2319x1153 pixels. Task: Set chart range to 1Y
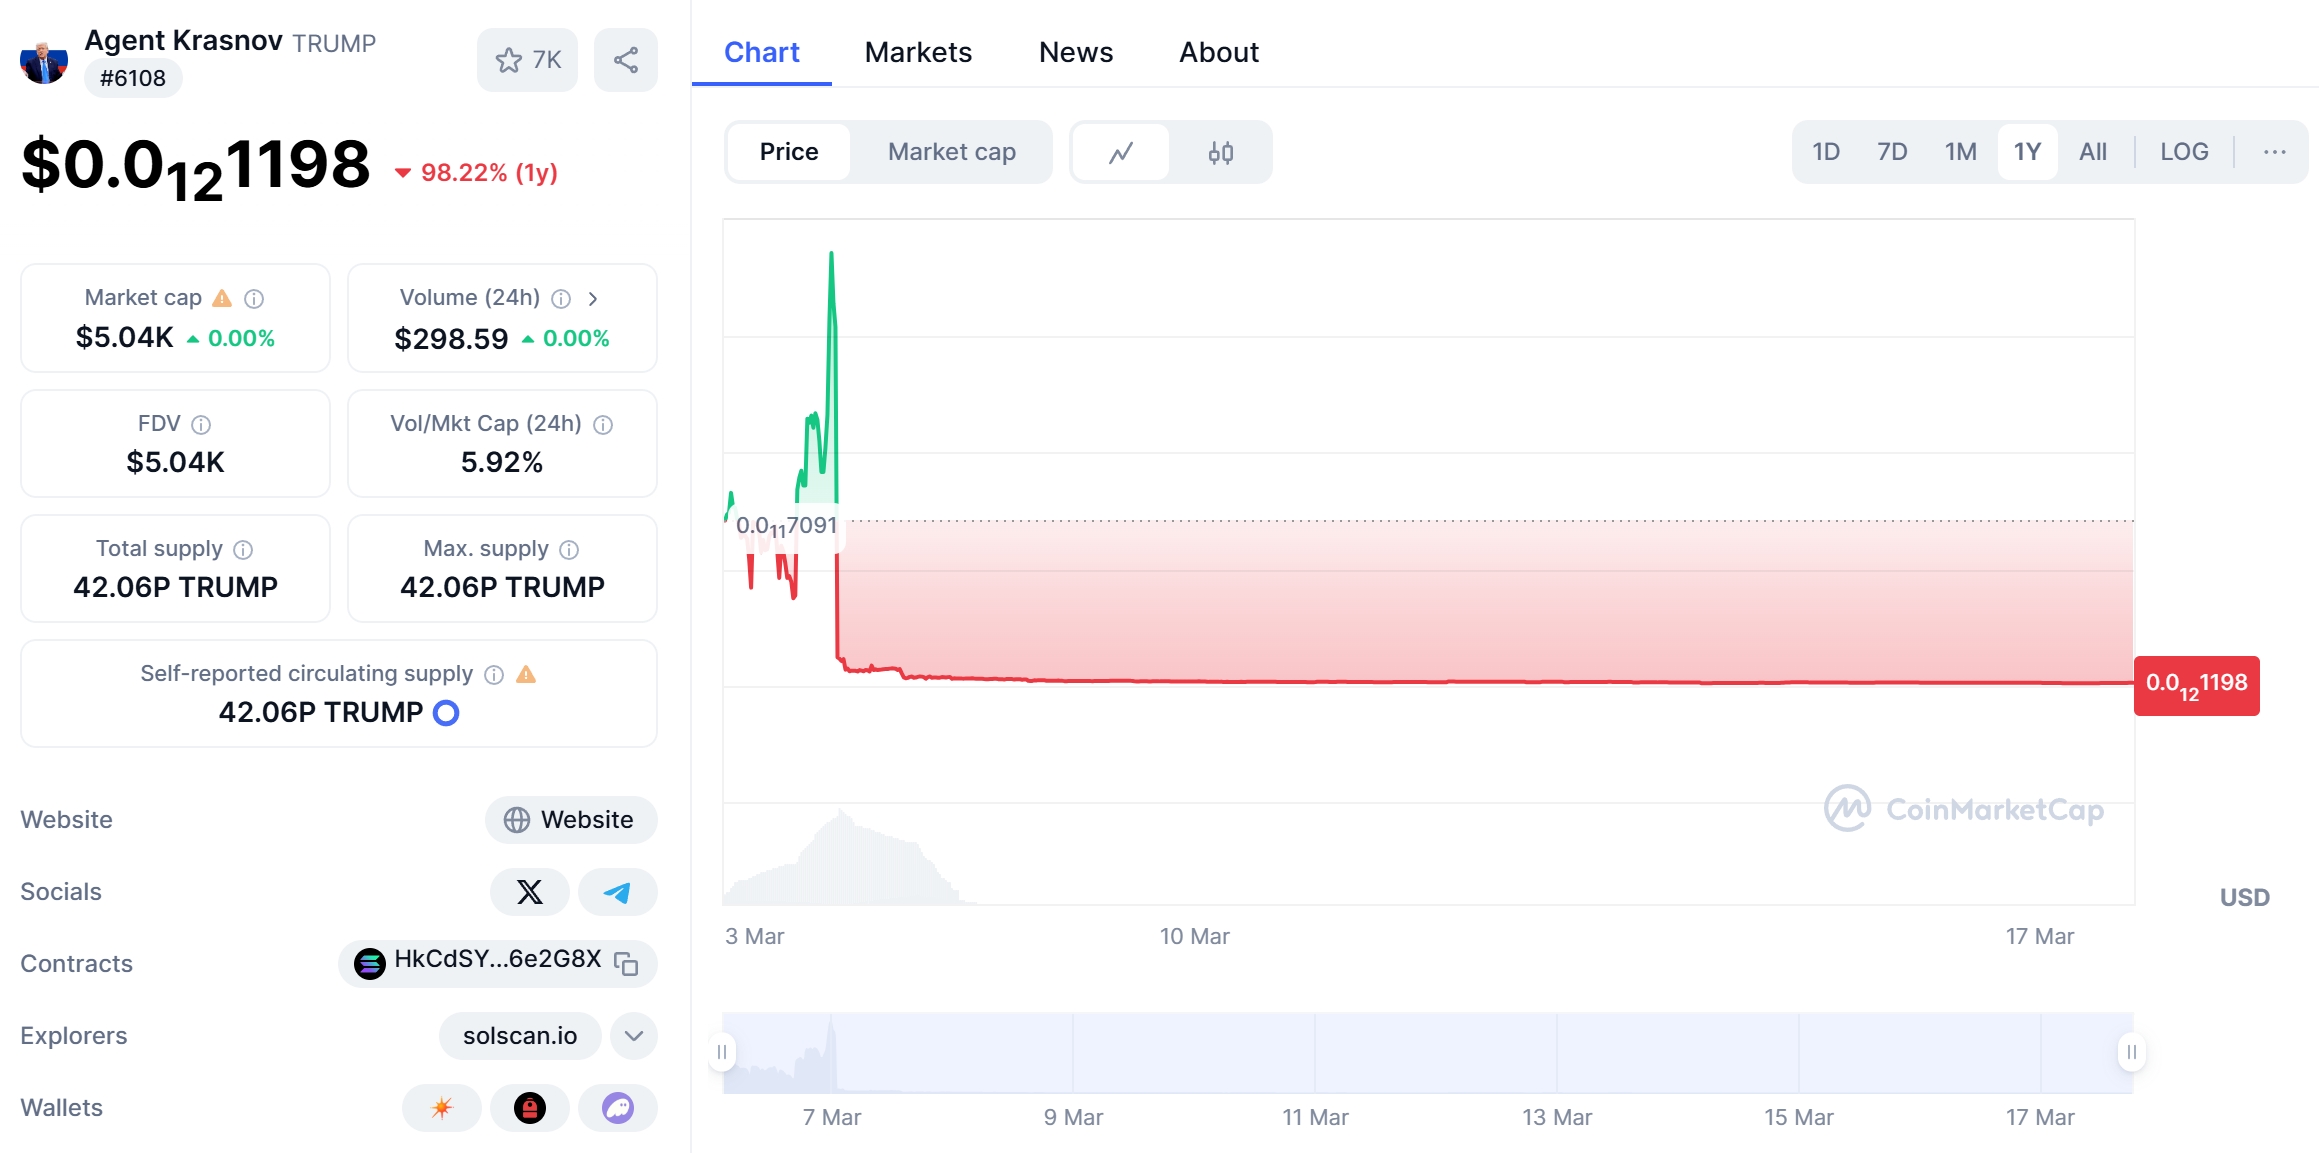[x=2027, y=152]
